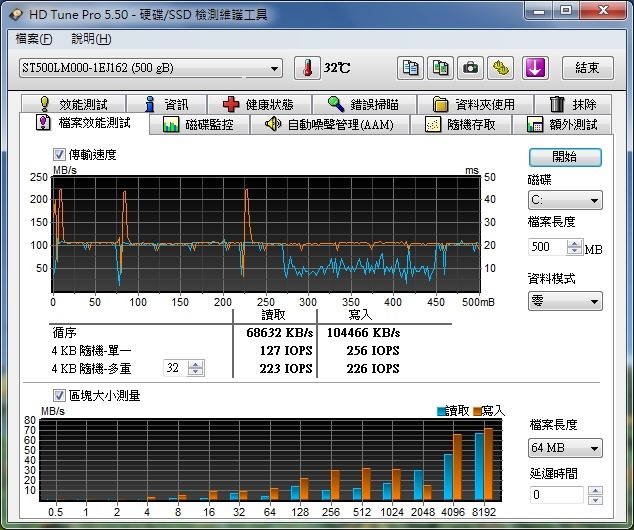The width and height of the screenshot is (634, 530).
Task: Click the 循序 sequential row label
Action: [64, 333]
